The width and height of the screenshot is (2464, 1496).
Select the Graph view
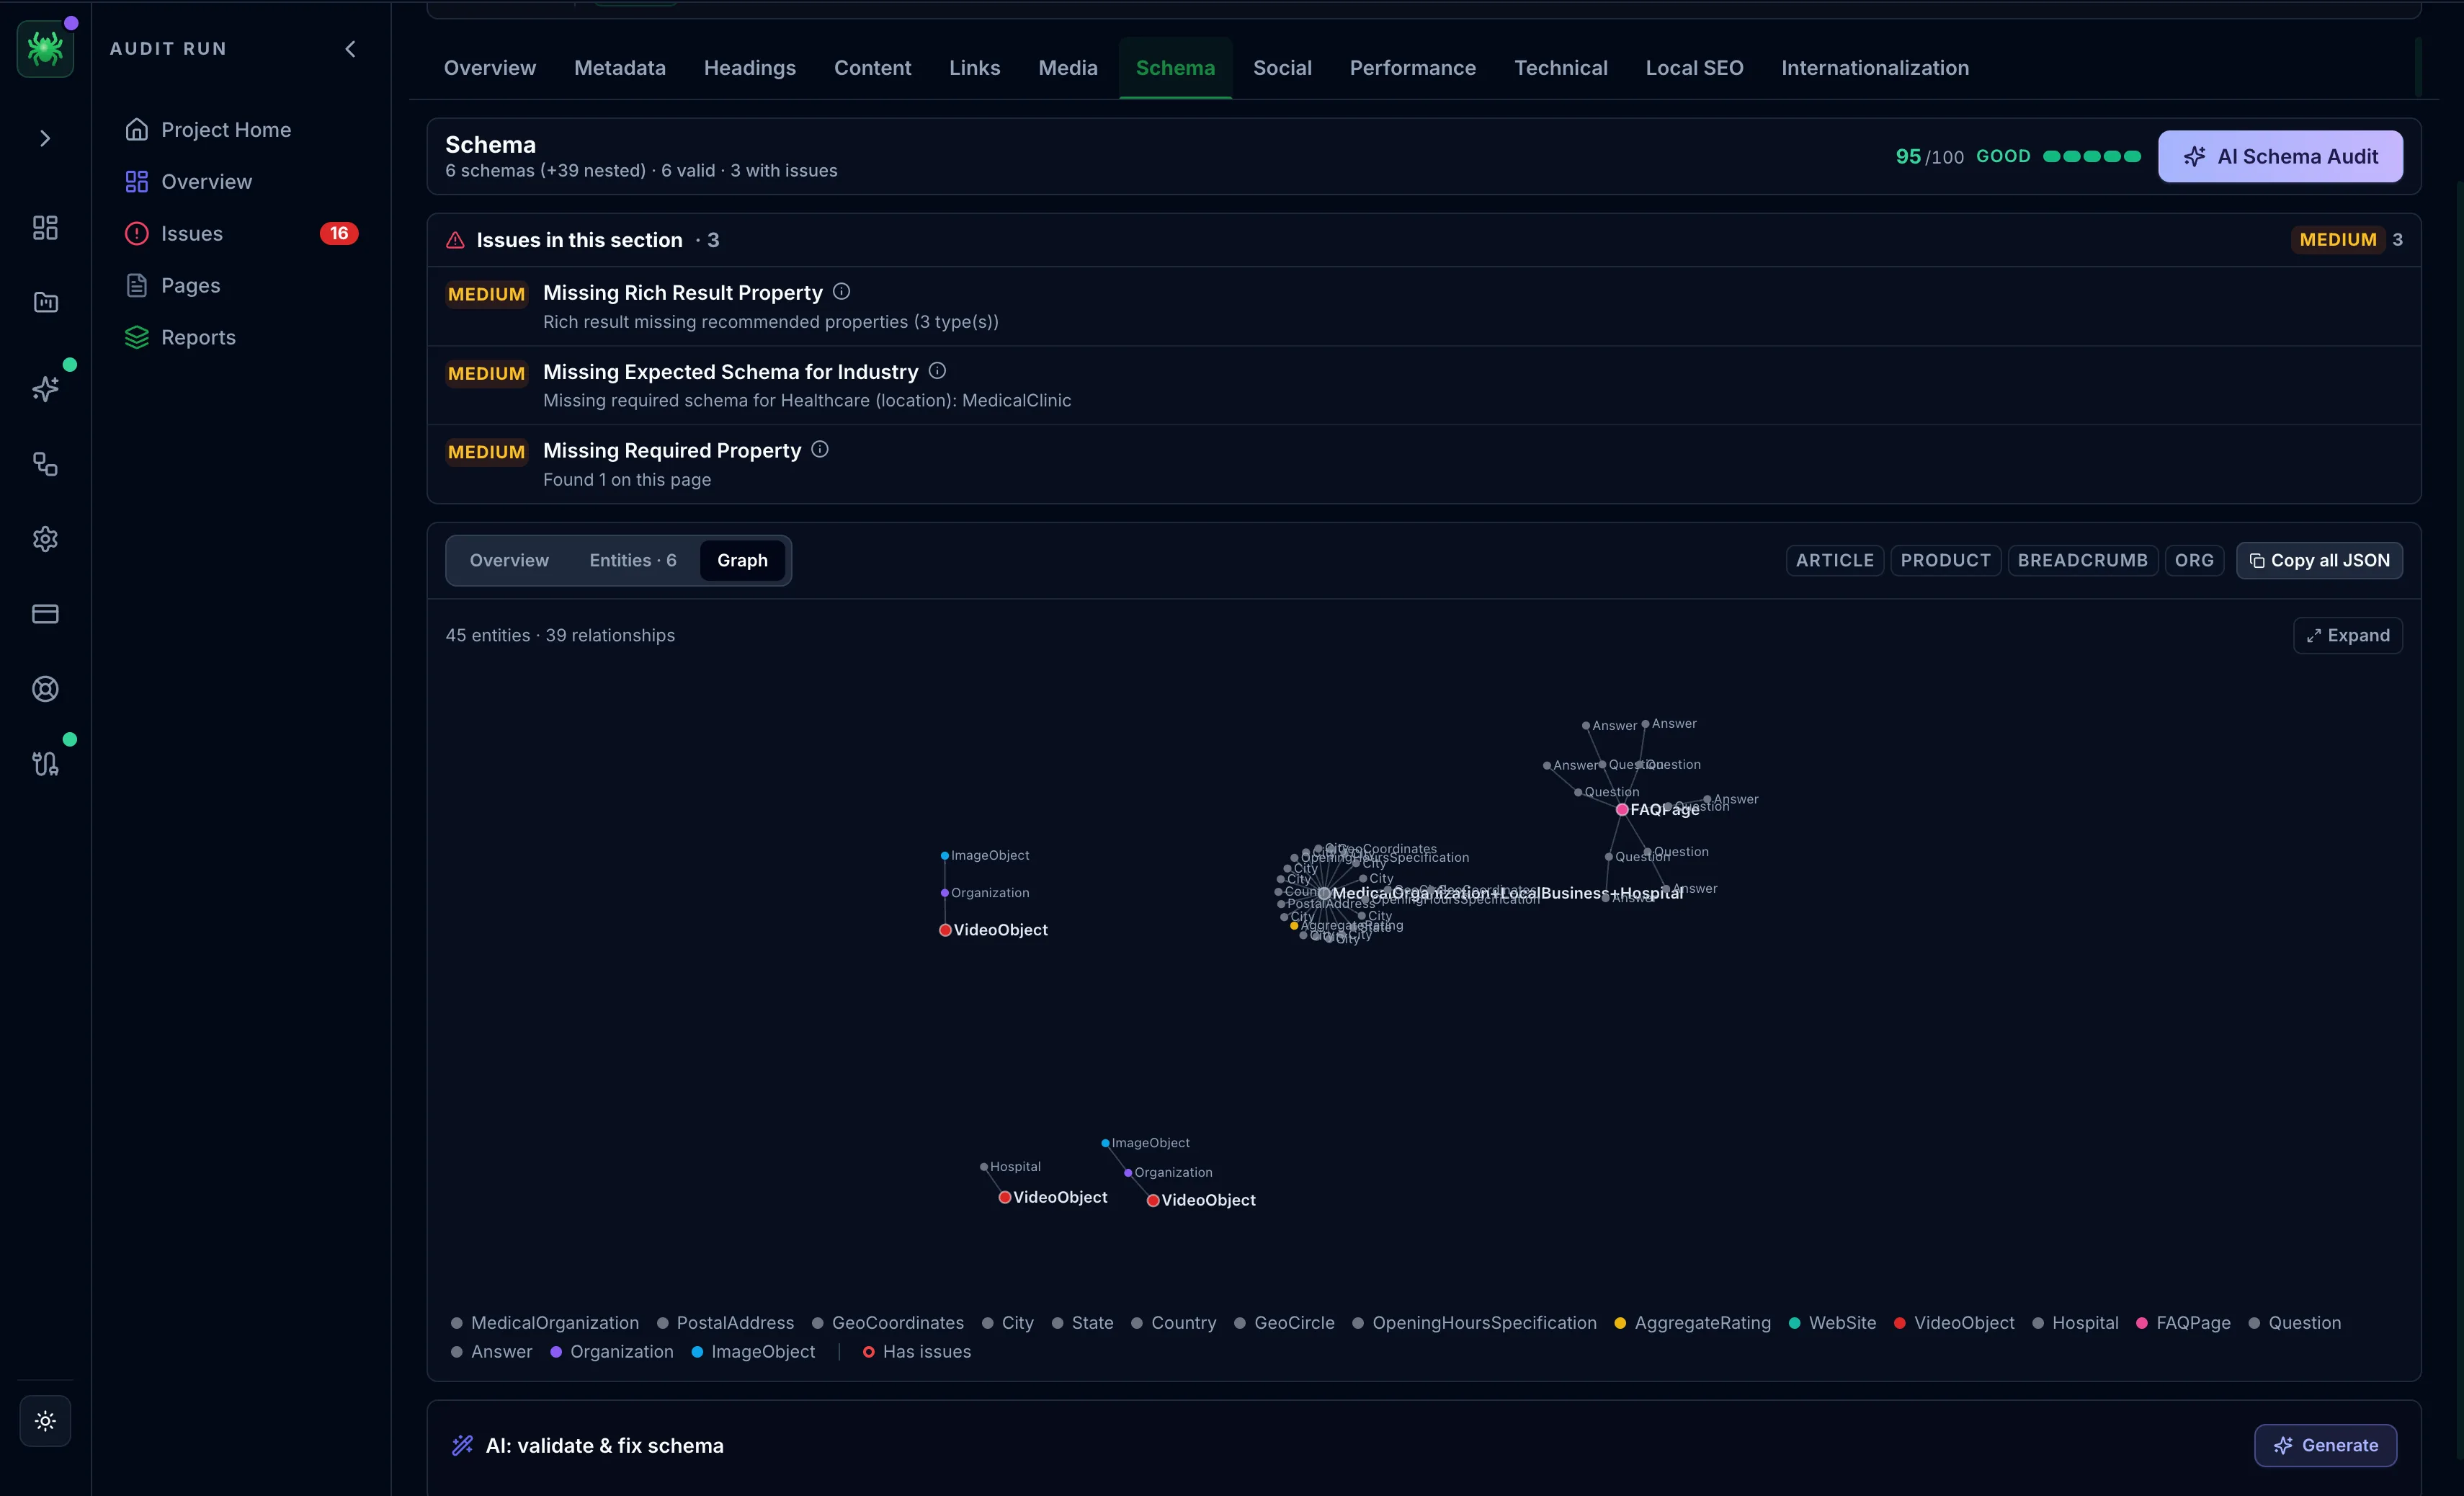click(x=742, y=560)
